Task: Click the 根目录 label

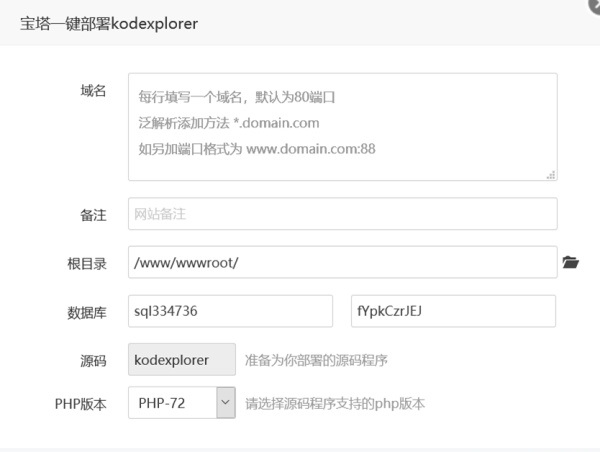Action: coord(86,263)
